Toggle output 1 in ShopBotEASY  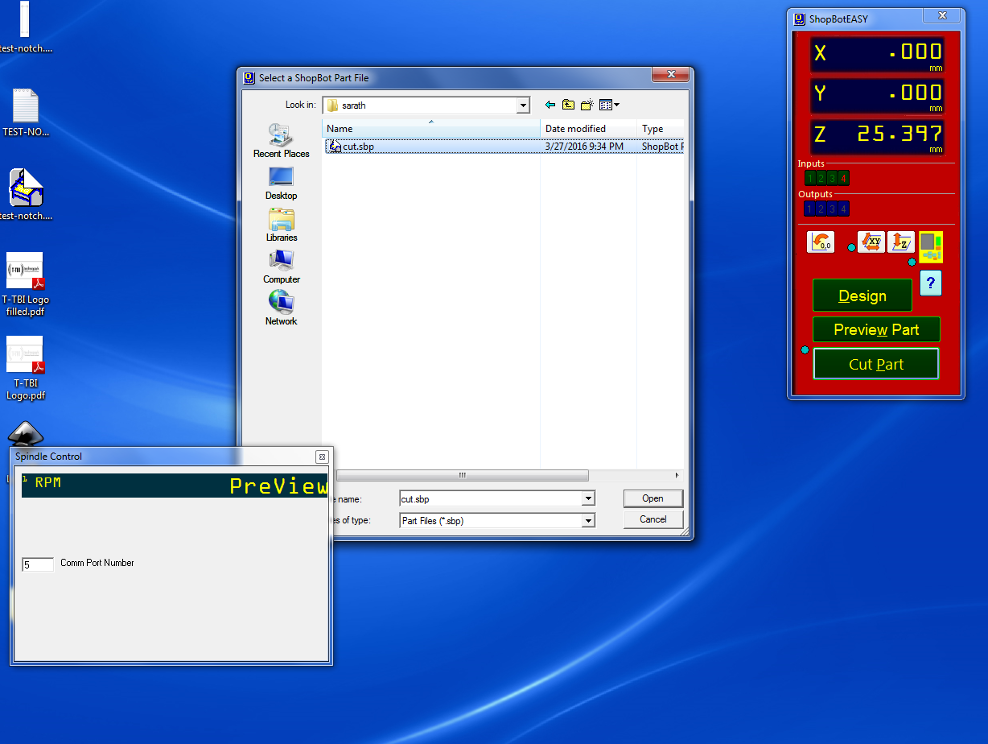810,209
